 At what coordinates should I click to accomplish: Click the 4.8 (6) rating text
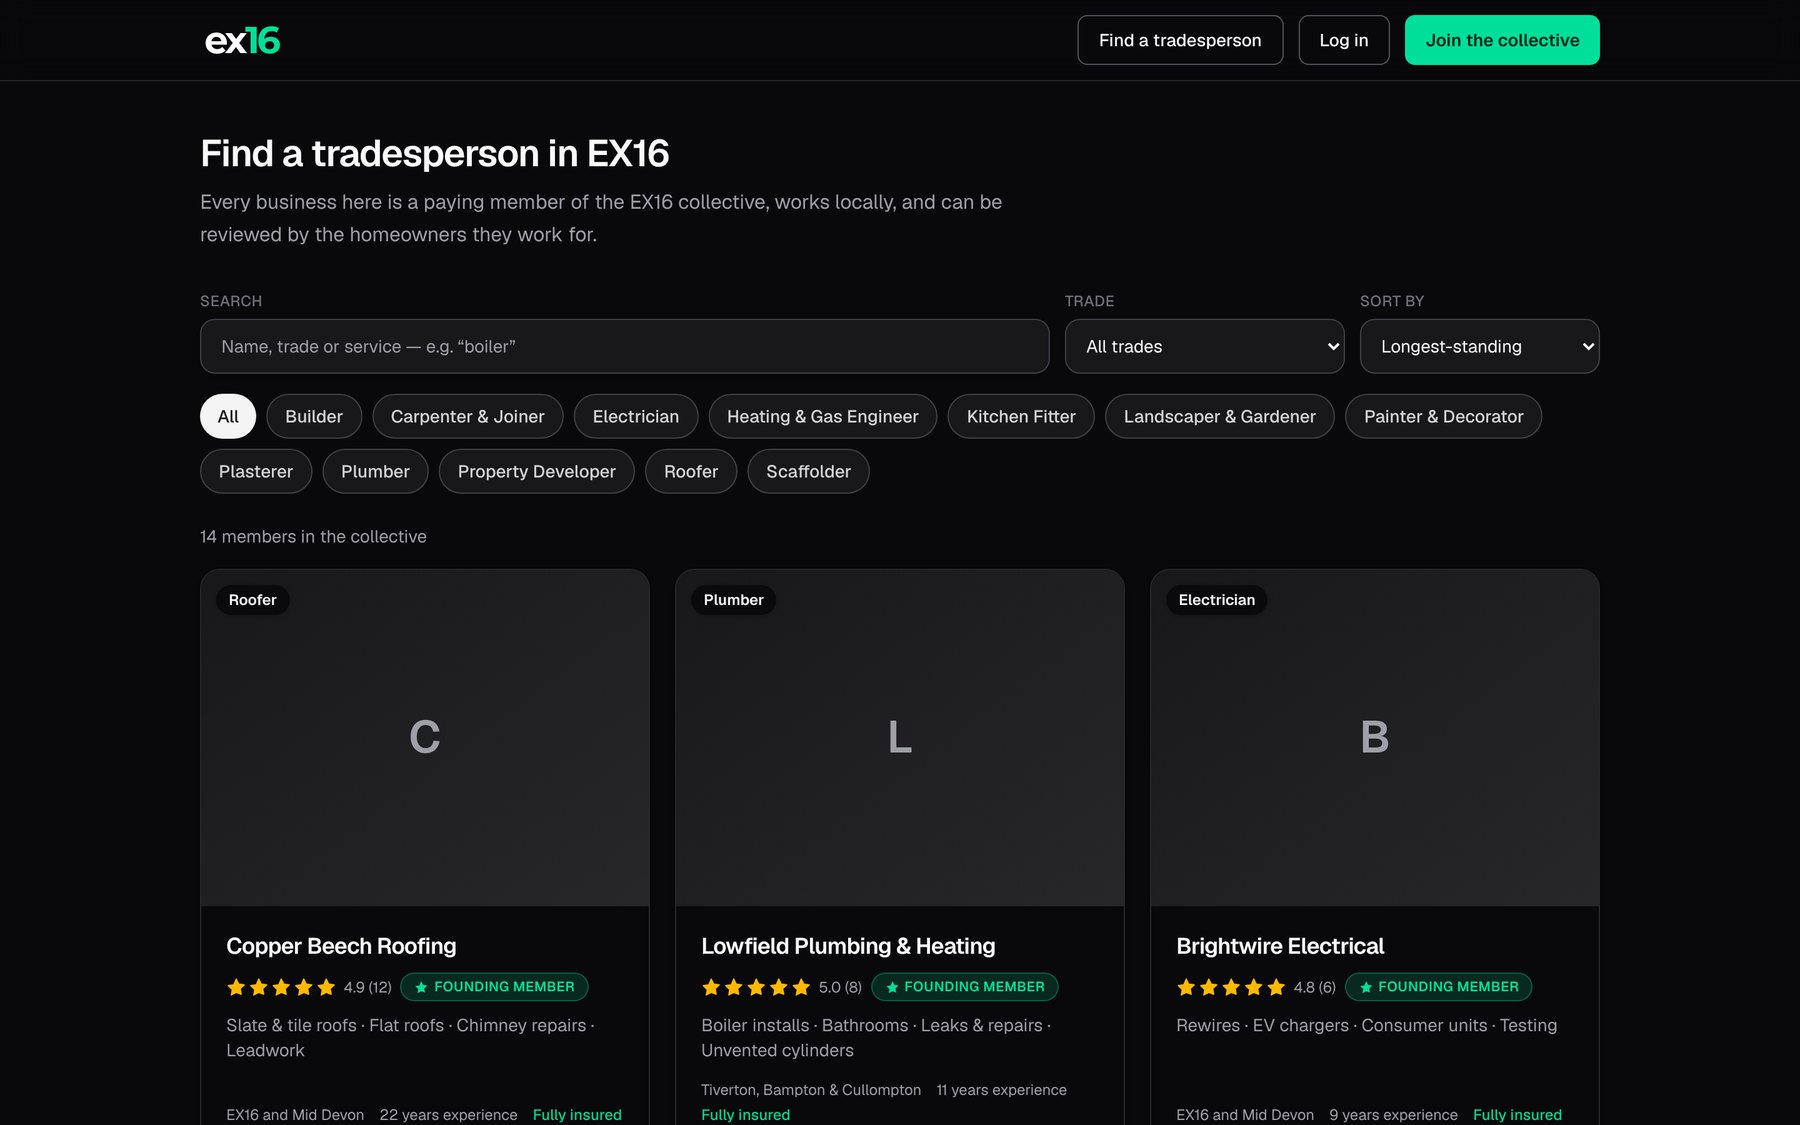click(1315, 987)
